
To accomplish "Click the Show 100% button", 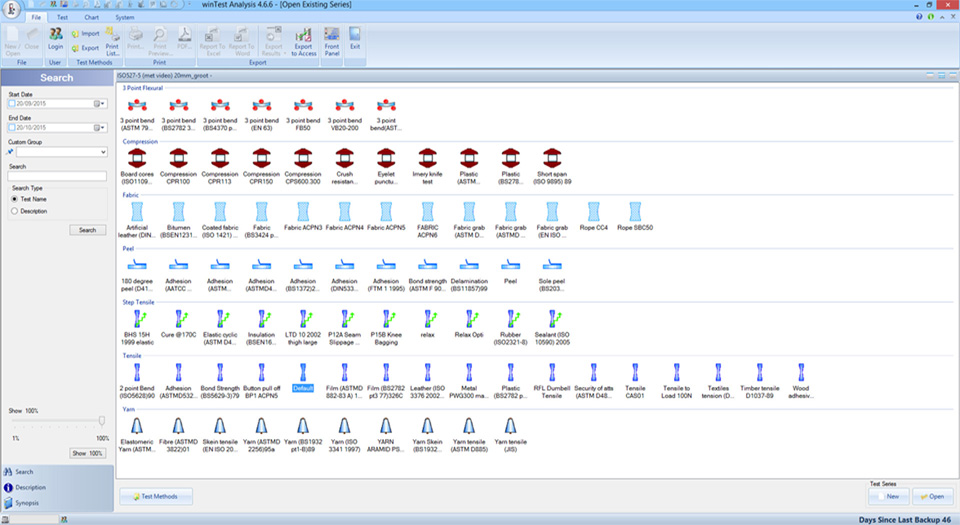I will point(88,453).
